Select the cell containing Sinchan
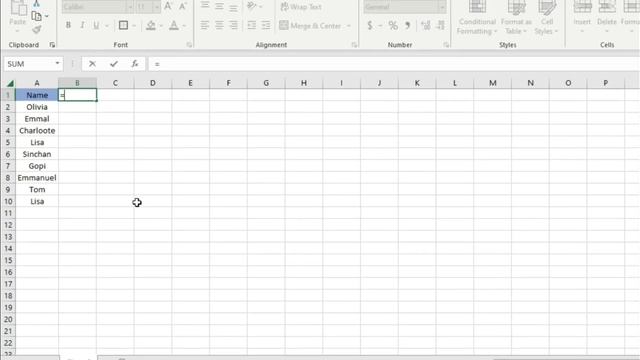Image resolution: width=640 pixels, height=360 pixels. (x=37, y=154)
